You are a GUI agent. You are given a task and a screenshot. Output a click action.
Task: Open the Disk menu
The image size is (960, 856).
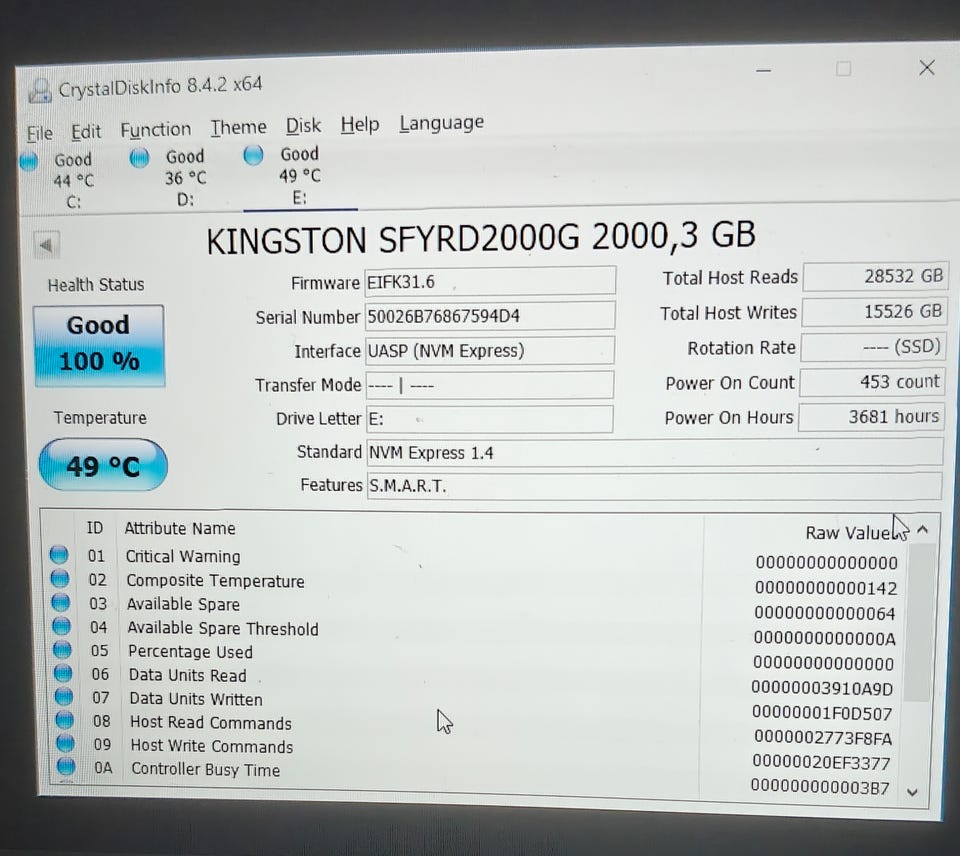coord(303,126)
